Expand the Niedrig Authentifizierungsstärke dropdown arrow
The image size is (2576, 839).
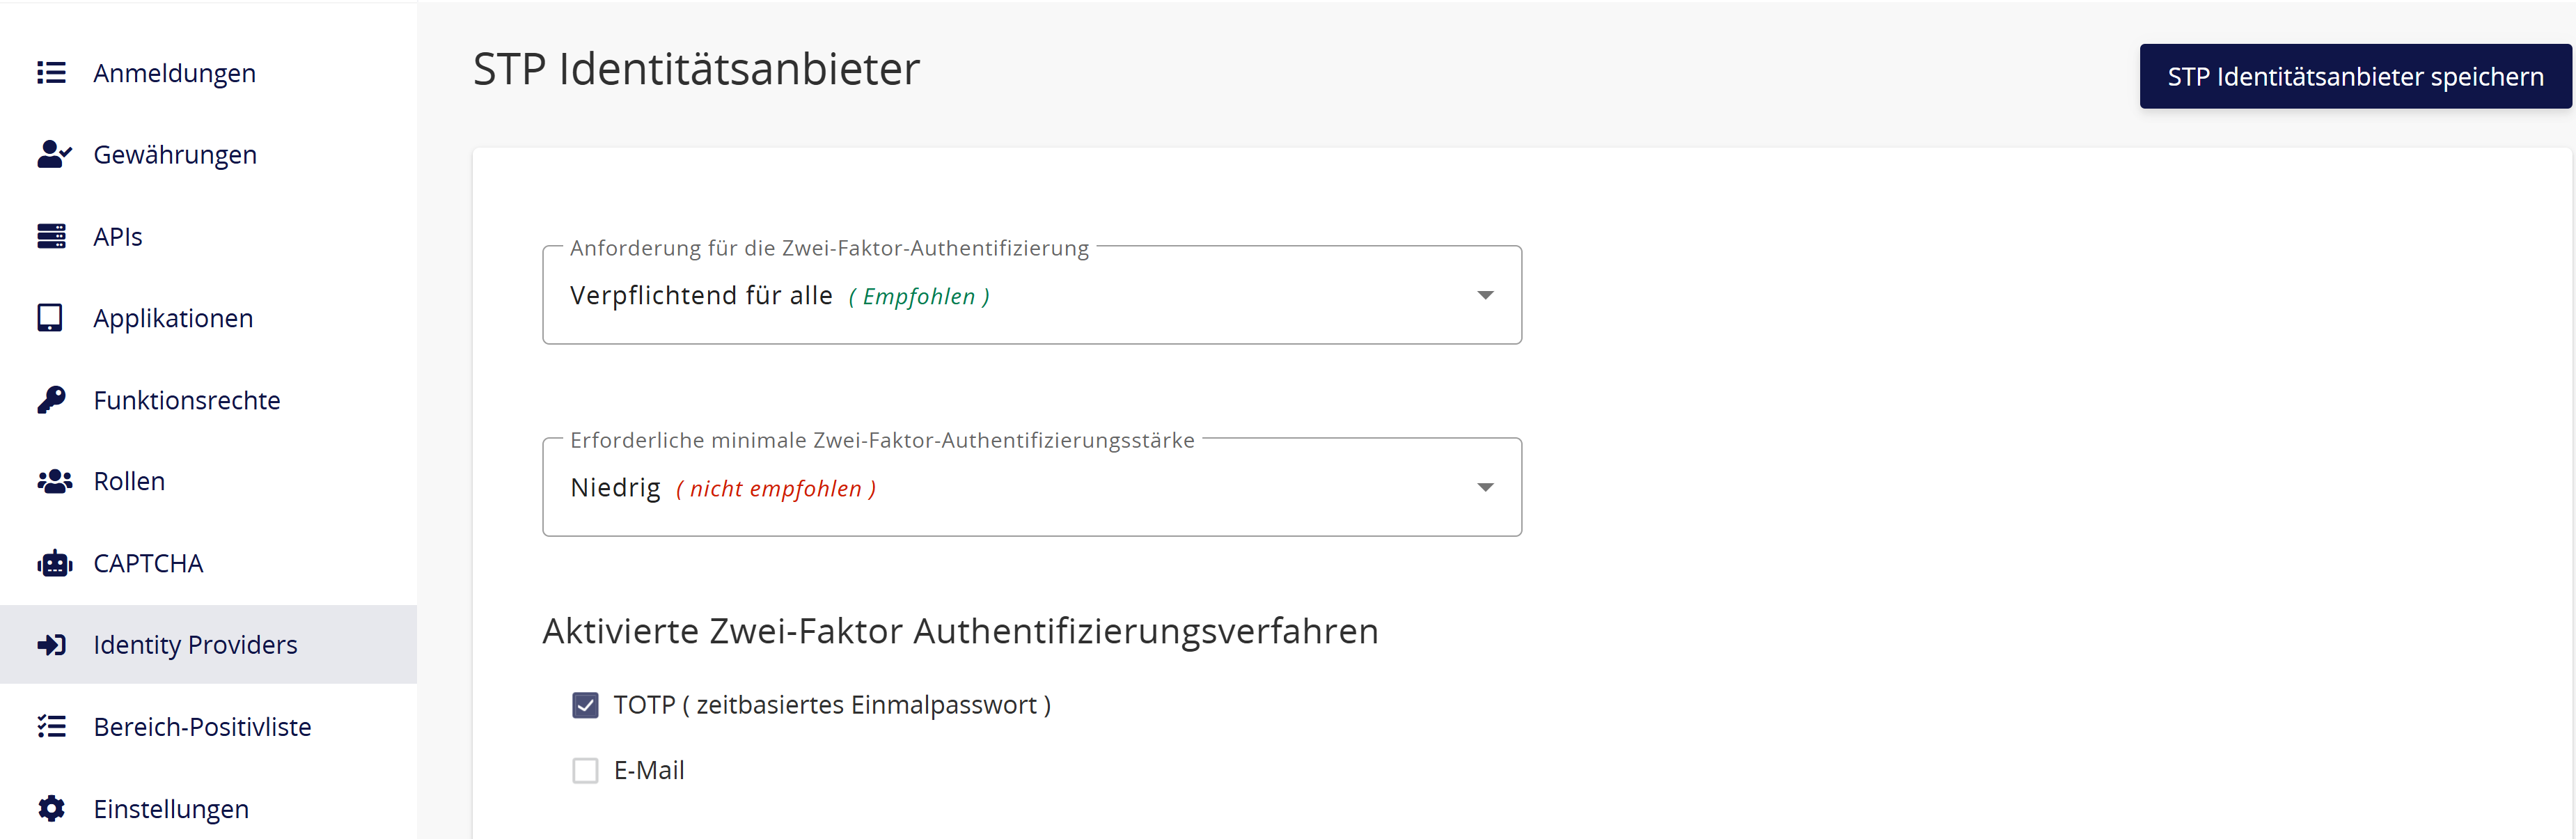[x=1485, y=487]
